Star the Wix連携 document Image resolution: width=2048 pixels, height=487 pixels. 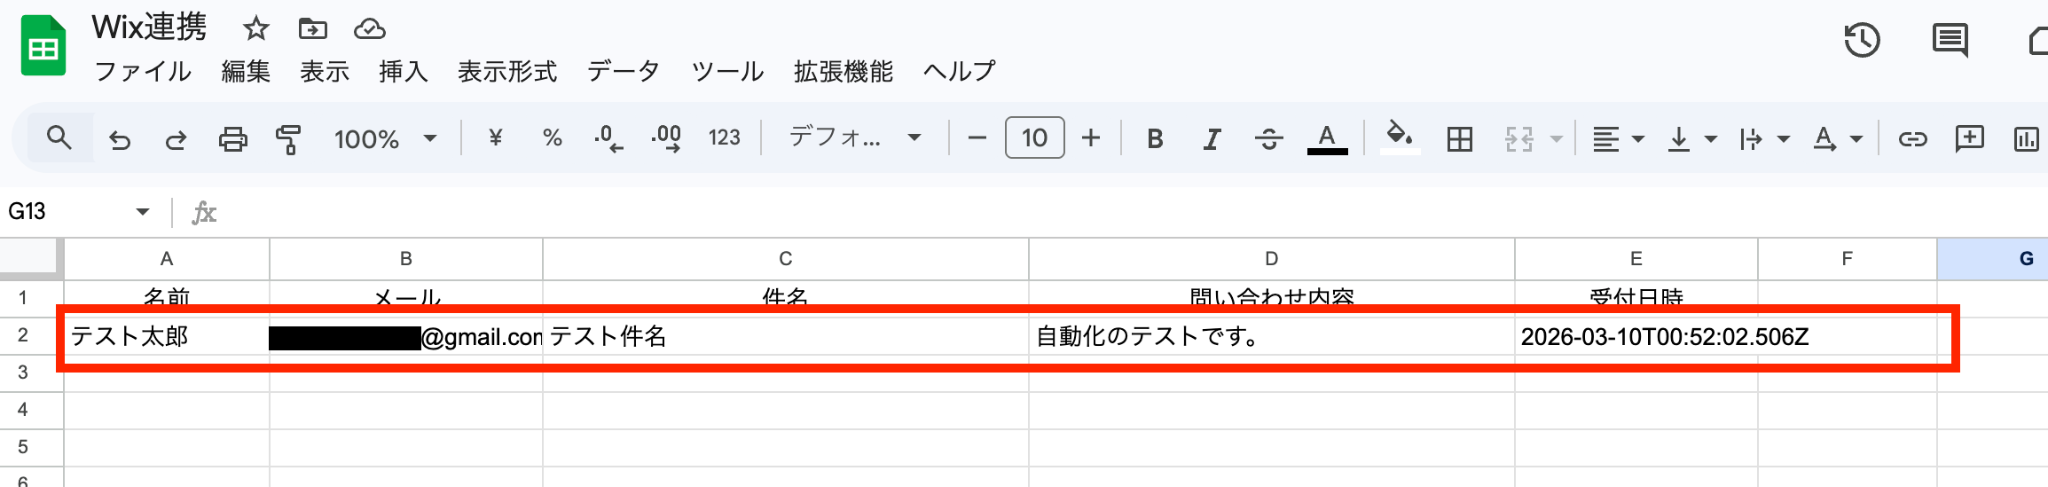(x=256, y=29)
